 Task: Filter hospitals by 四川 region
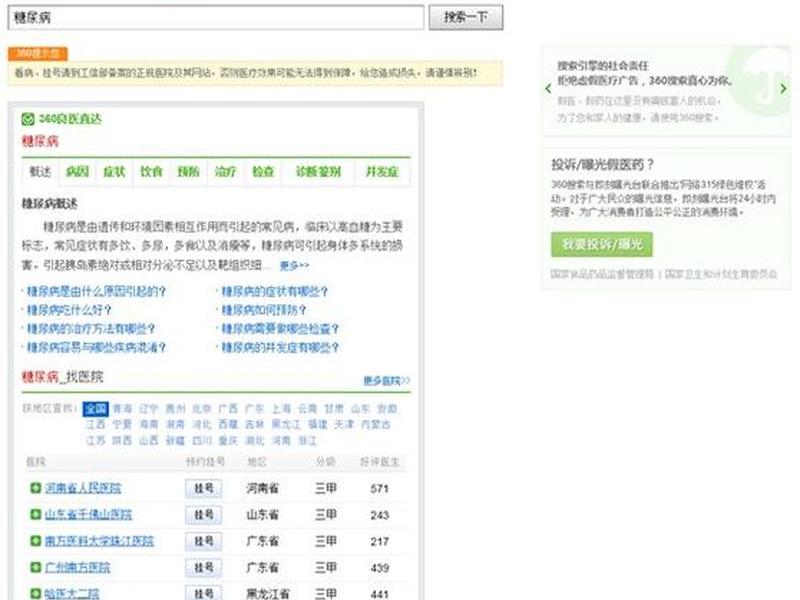(202, 440)
